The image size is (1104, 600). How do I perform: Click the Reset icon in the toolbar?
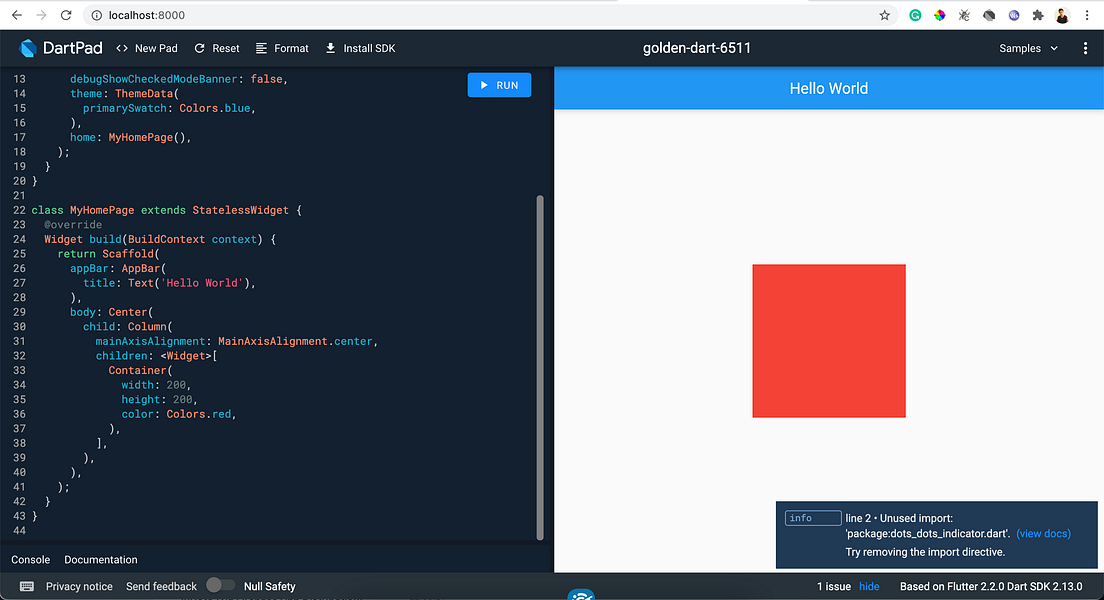[198, 47]
